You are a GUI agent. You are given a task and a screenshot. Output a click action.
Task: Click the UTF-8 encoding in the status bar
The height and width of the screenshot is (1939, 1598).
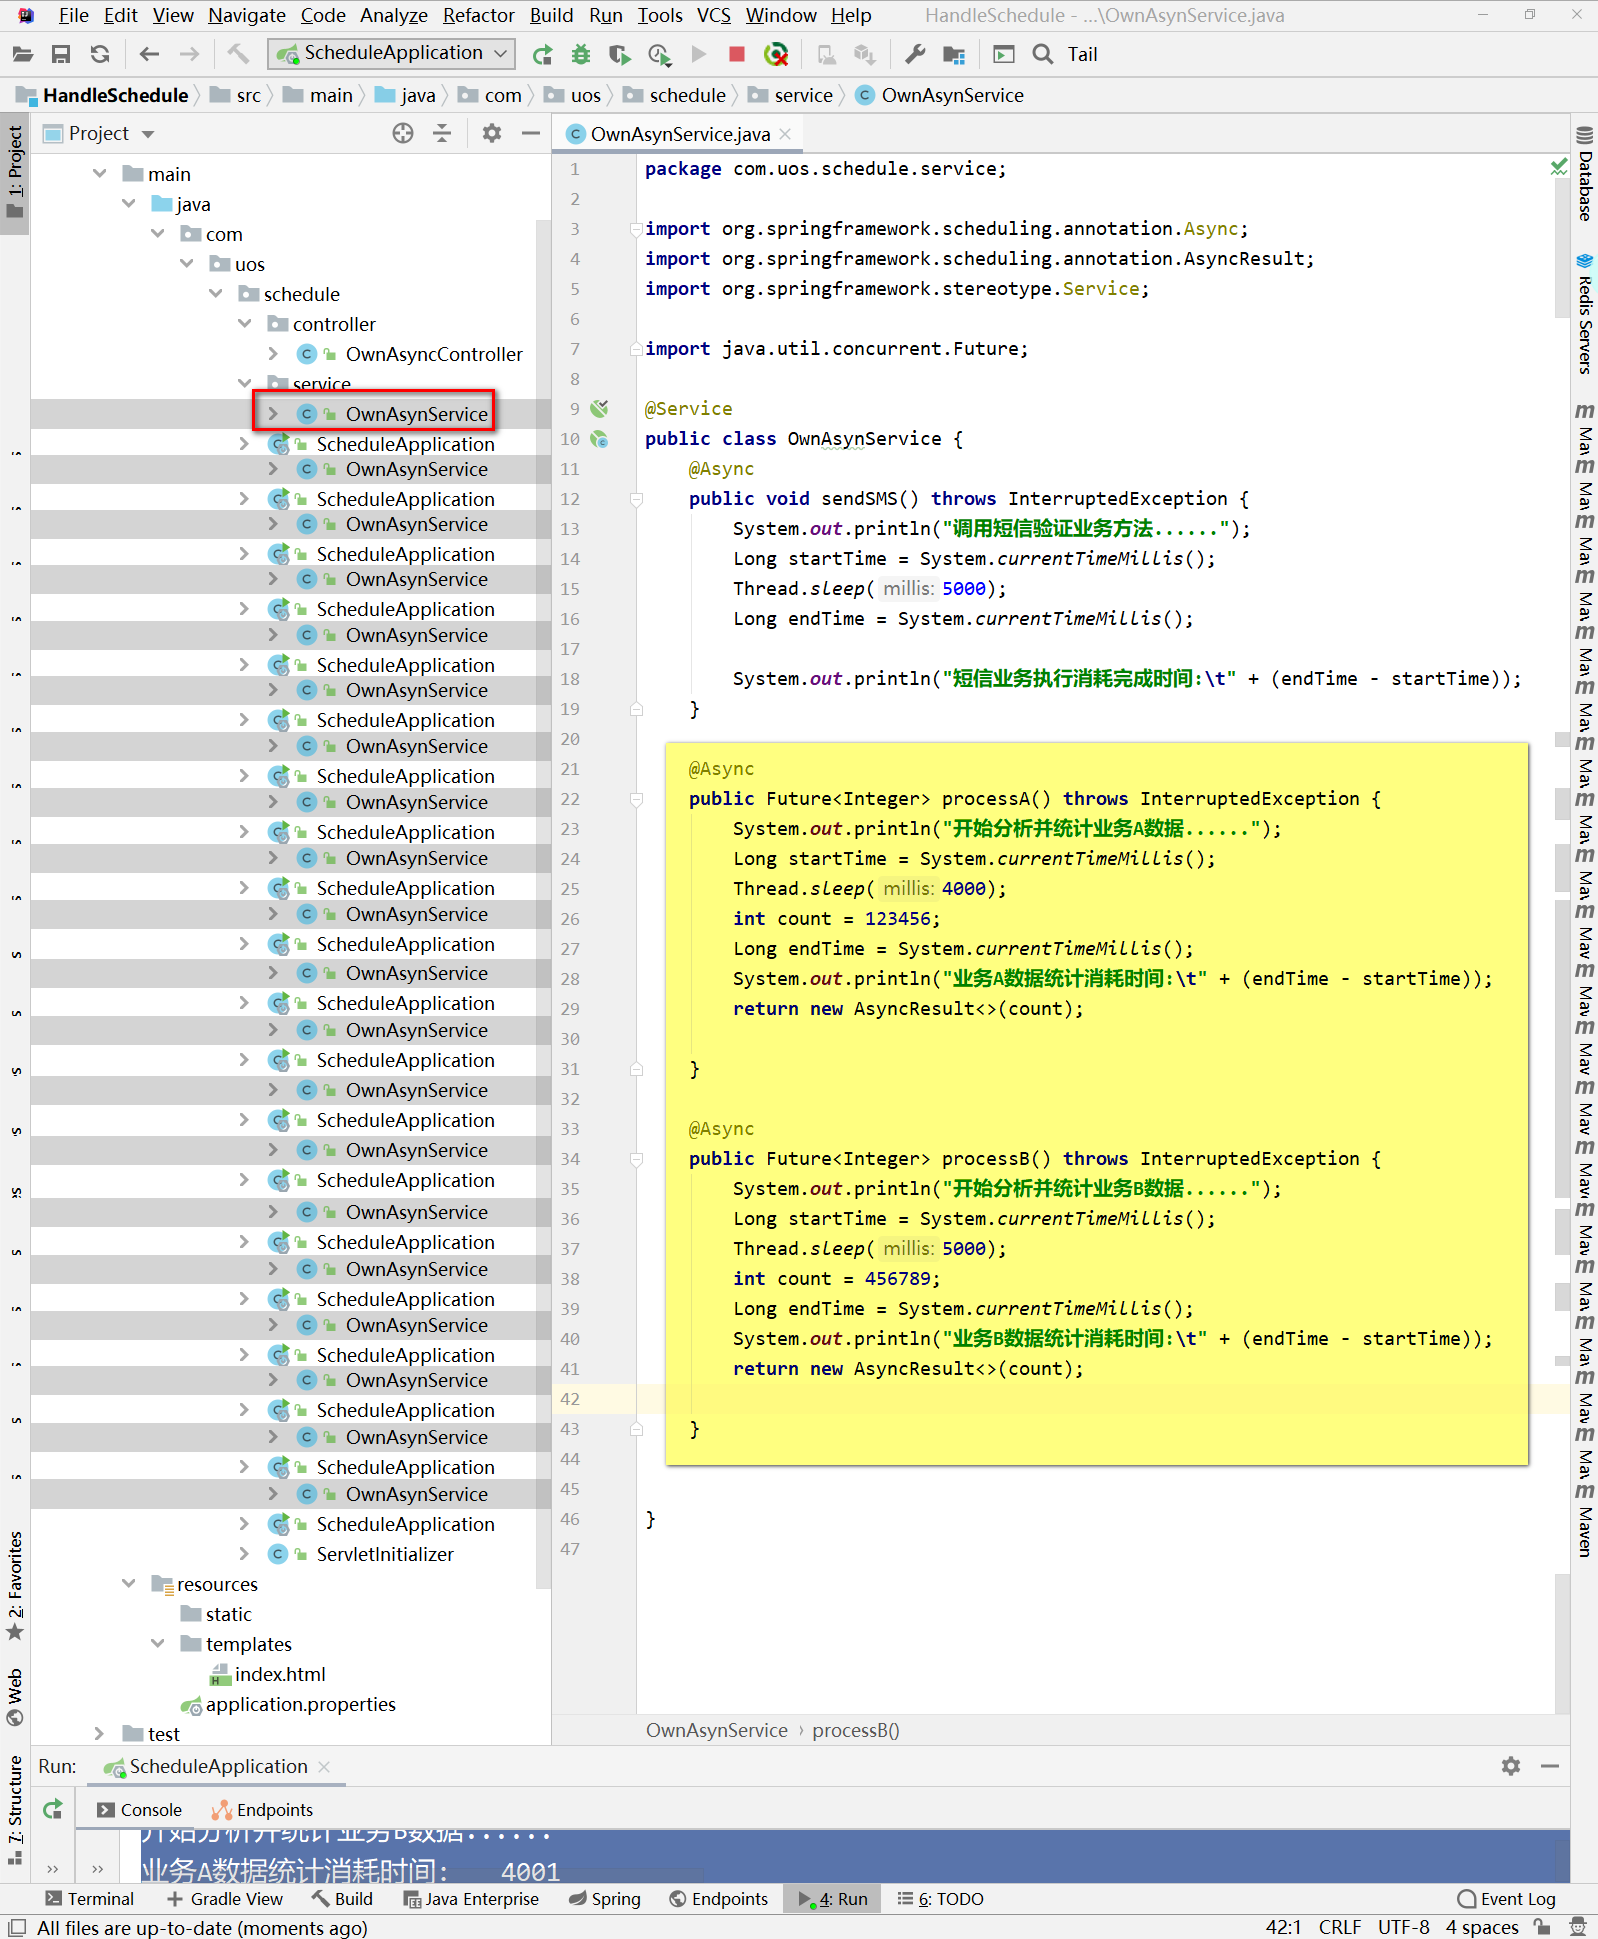tap(1403, 1927)
